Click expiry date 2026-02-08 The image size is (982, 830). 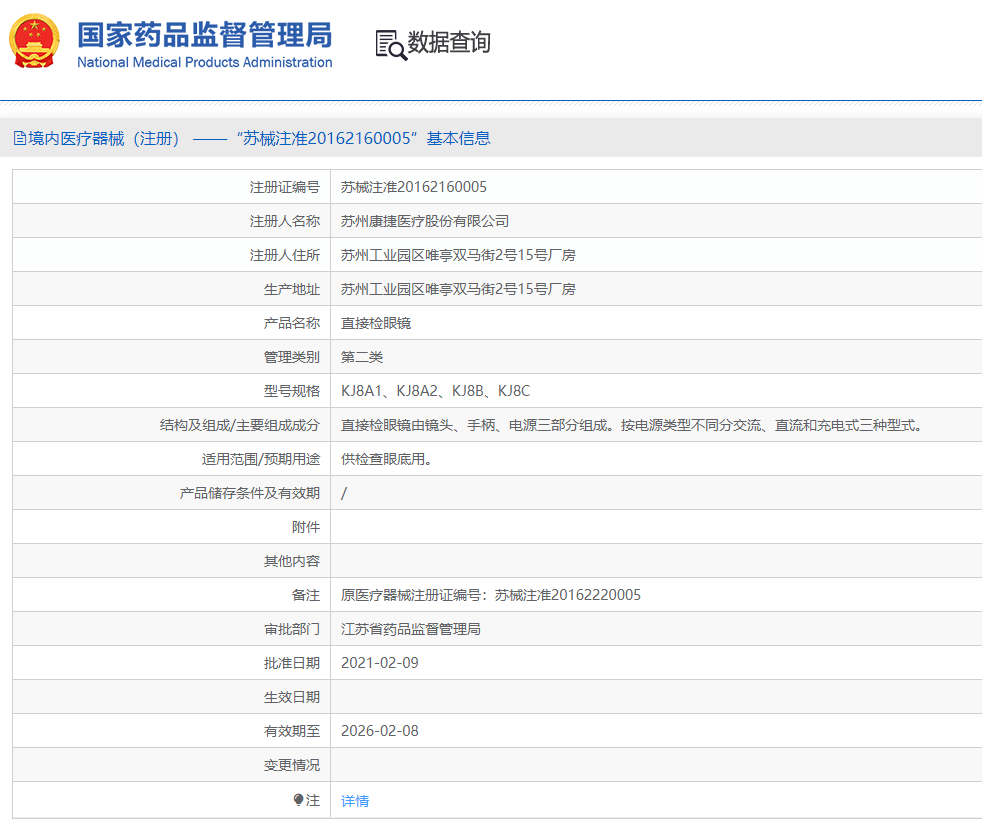(x=380, y=731)
